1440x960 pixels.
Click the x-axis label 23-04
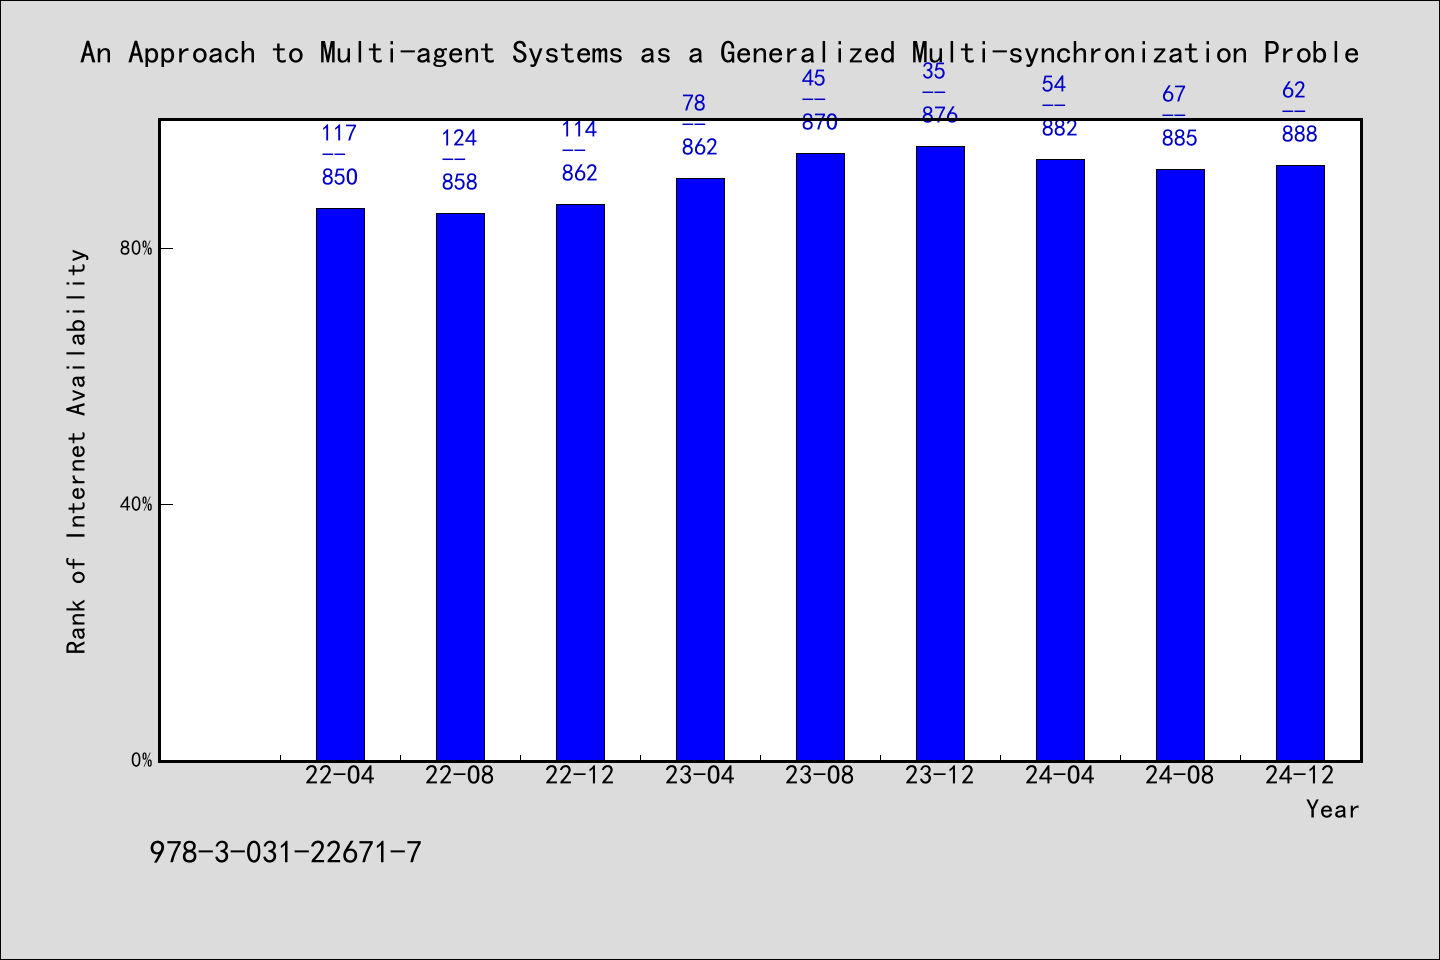click(700, 775)
